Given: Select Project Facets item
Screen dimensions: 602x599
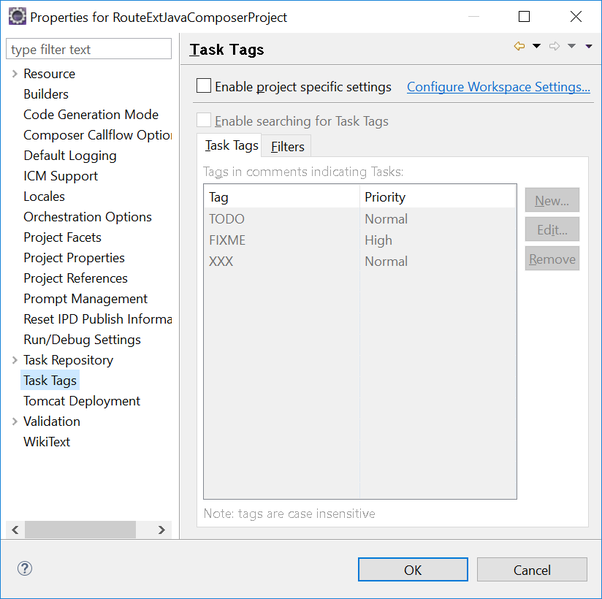Looking at the screenshot, I should click(x=62, y=237).
